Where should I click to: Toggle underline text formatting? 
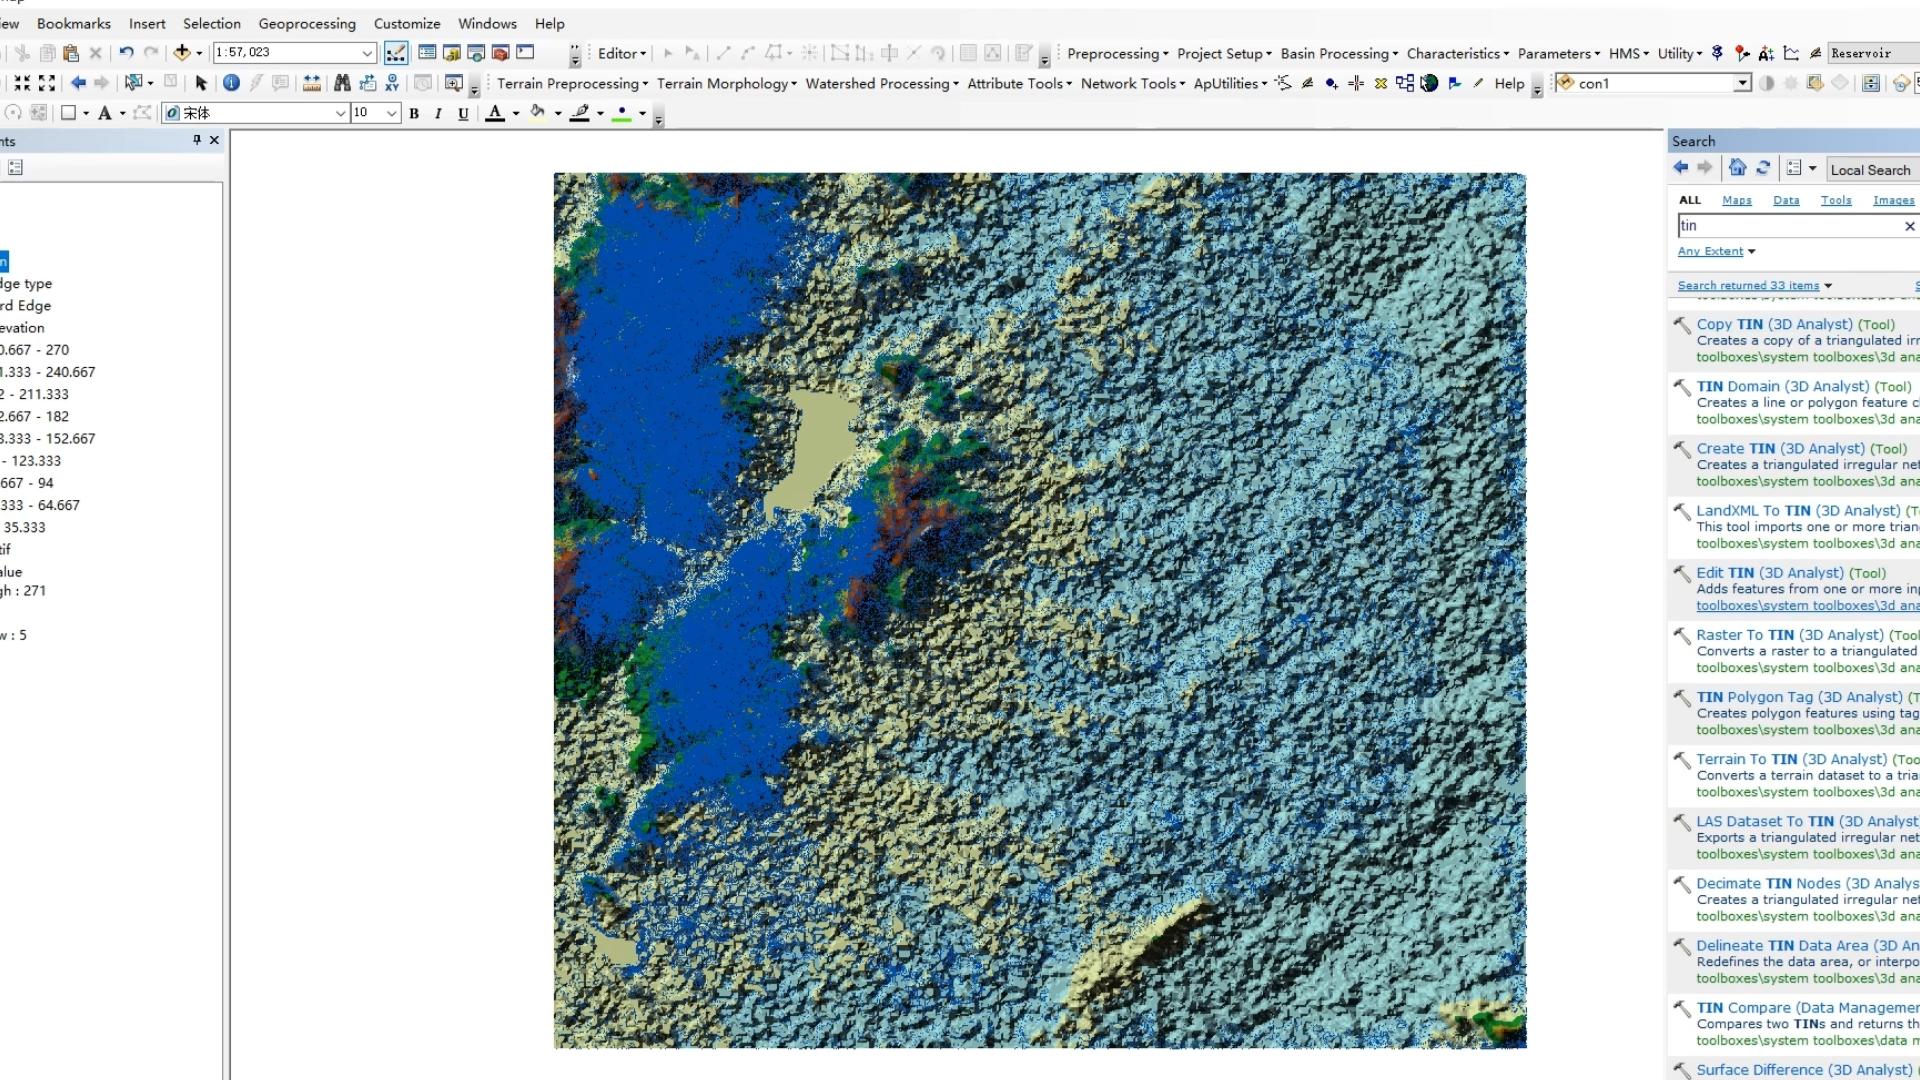(463, 114)
